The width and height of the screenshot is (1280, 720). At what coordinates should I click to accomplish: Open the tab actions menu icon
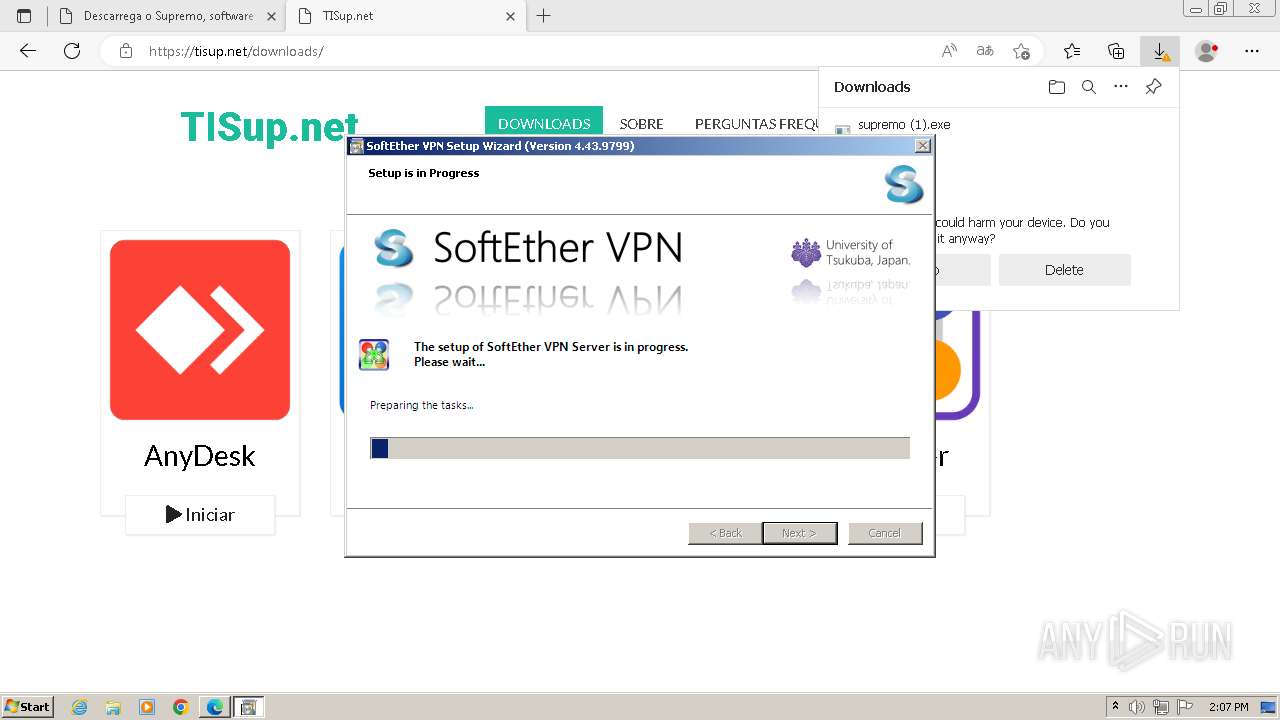click(x=24, y=16)
